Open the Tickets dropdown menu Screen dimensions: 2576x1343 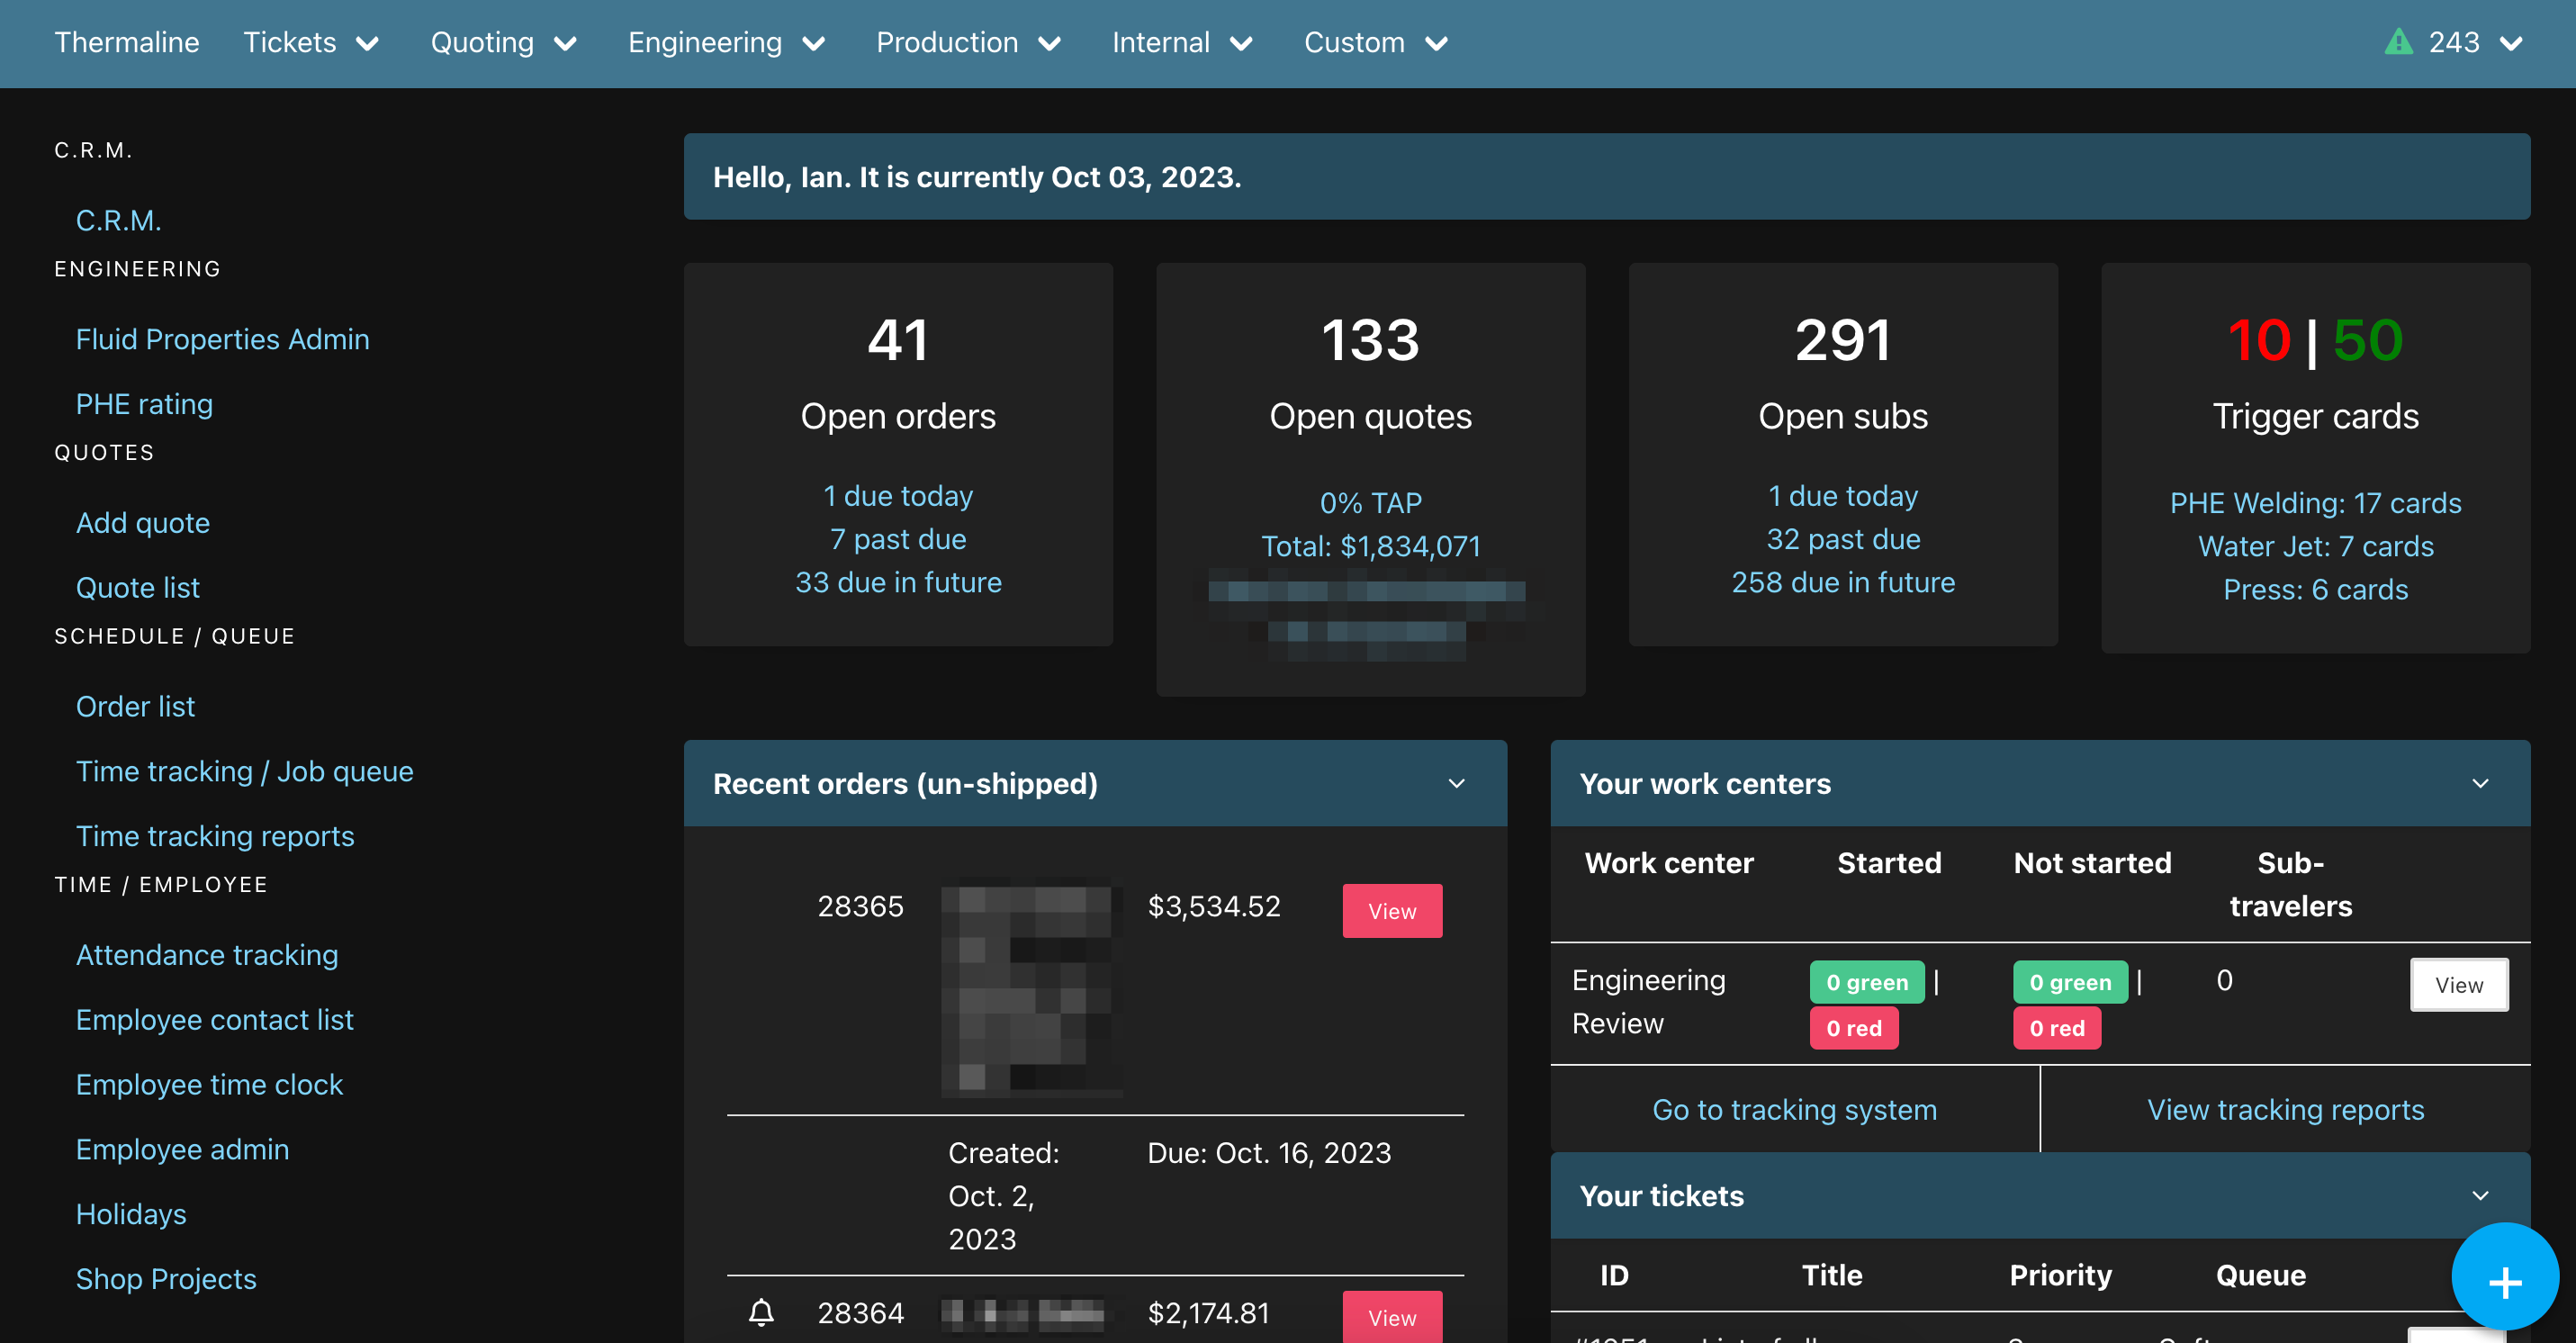[311, 43]
